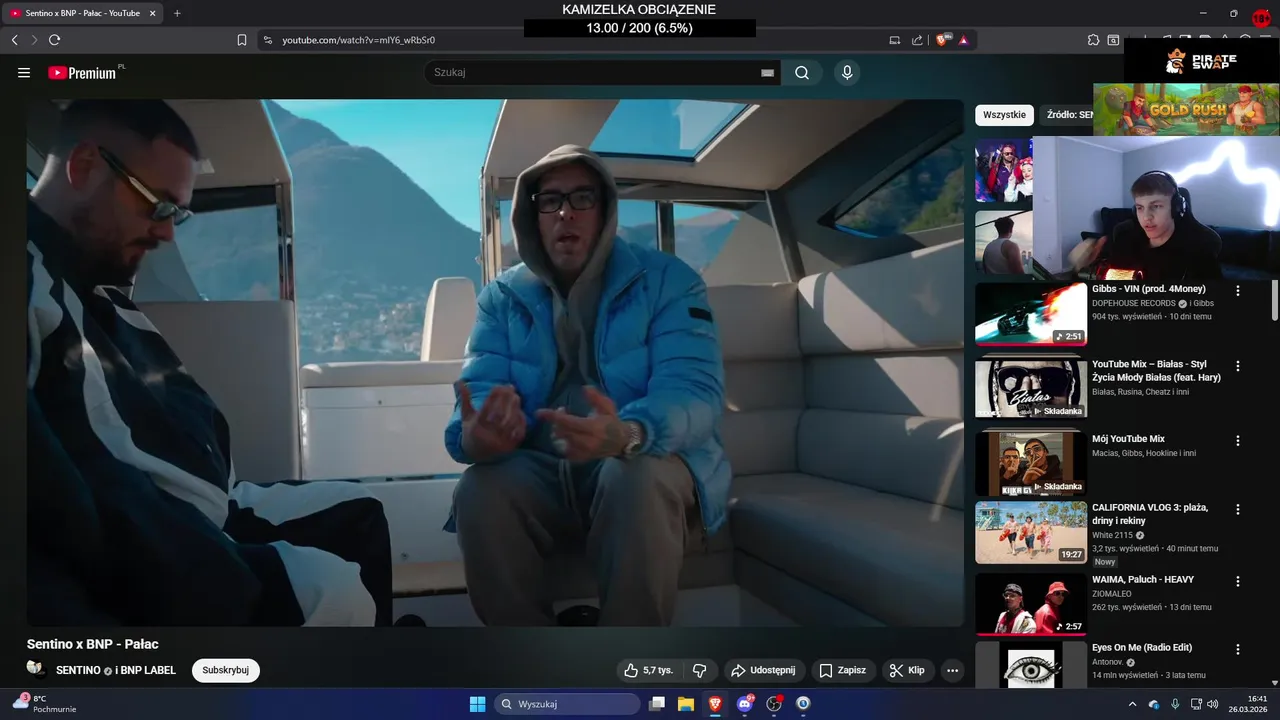The width and height of the screenshot is (1280, 720).
Task: Click the video player area
Action: click(495, 363)
